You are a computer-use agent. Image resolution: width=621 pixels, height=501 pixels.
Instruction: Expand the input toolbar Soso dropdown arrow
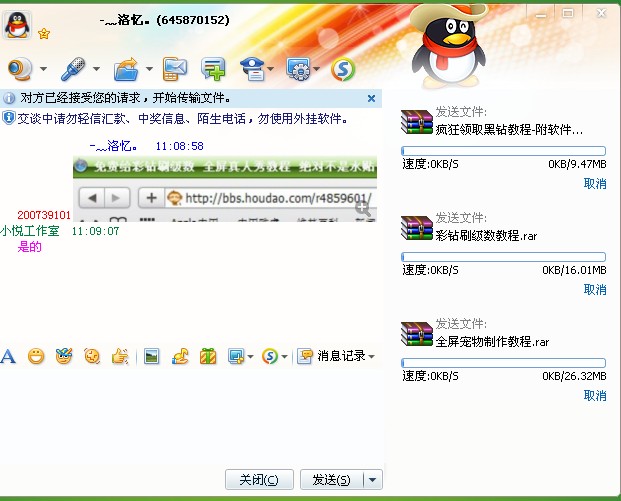pos(284,356)
